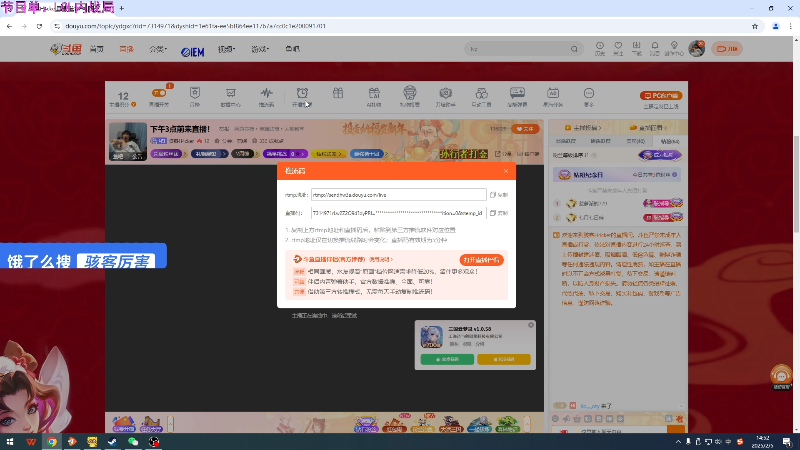Viewport: 800px width, 450px height.
Task: Click the search magnifier icon
Action: pyautogui.click(x=574, y=49)
